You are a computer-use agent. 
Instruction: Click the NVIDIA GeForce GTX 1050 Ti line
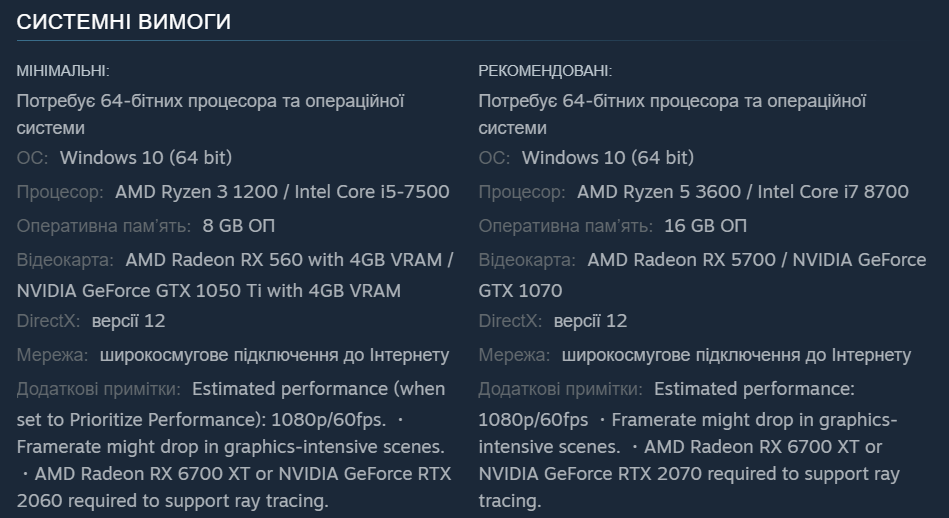(208, 291)
